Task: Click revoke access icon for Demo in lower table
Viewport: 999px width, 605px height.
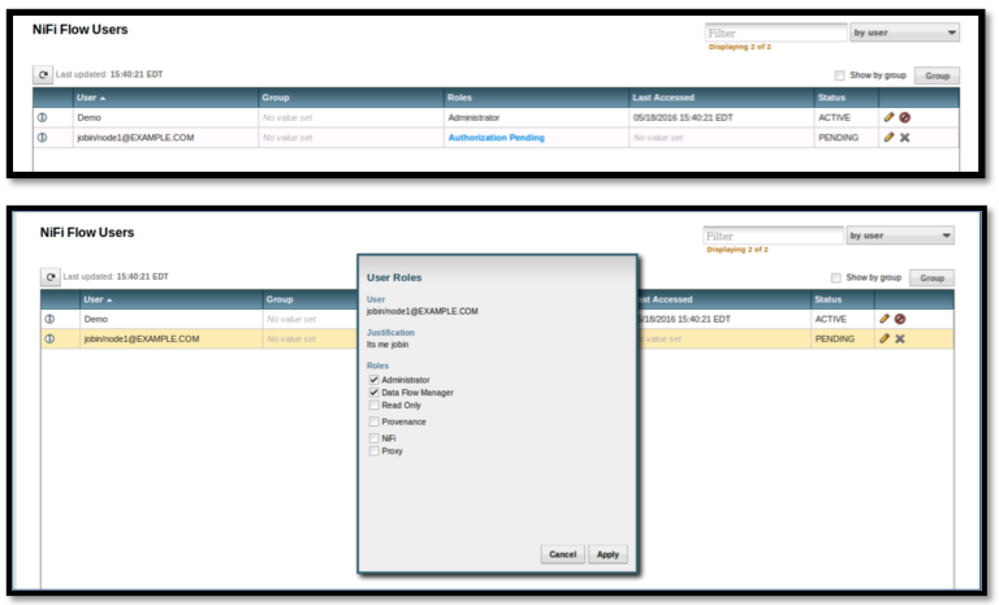Action: (900, 319)
